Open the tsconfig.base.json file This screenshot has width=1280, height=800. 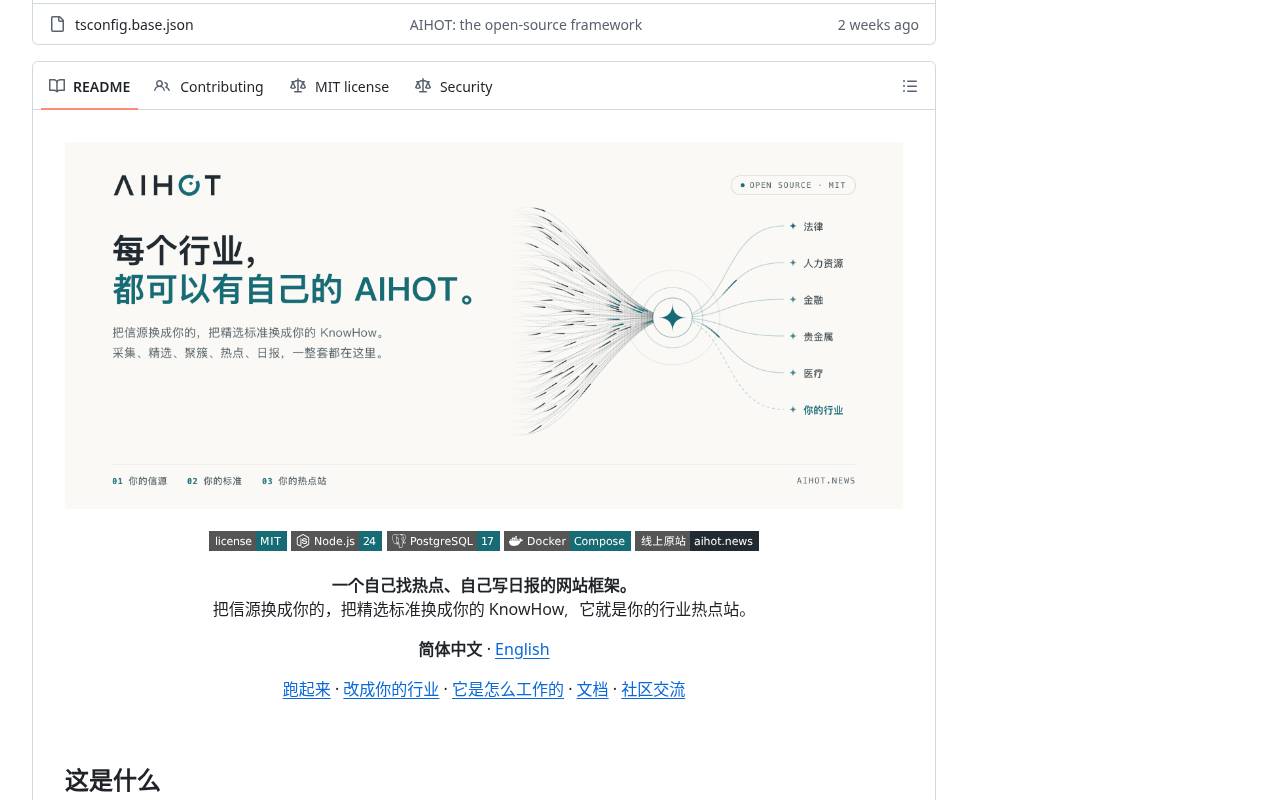134,24
